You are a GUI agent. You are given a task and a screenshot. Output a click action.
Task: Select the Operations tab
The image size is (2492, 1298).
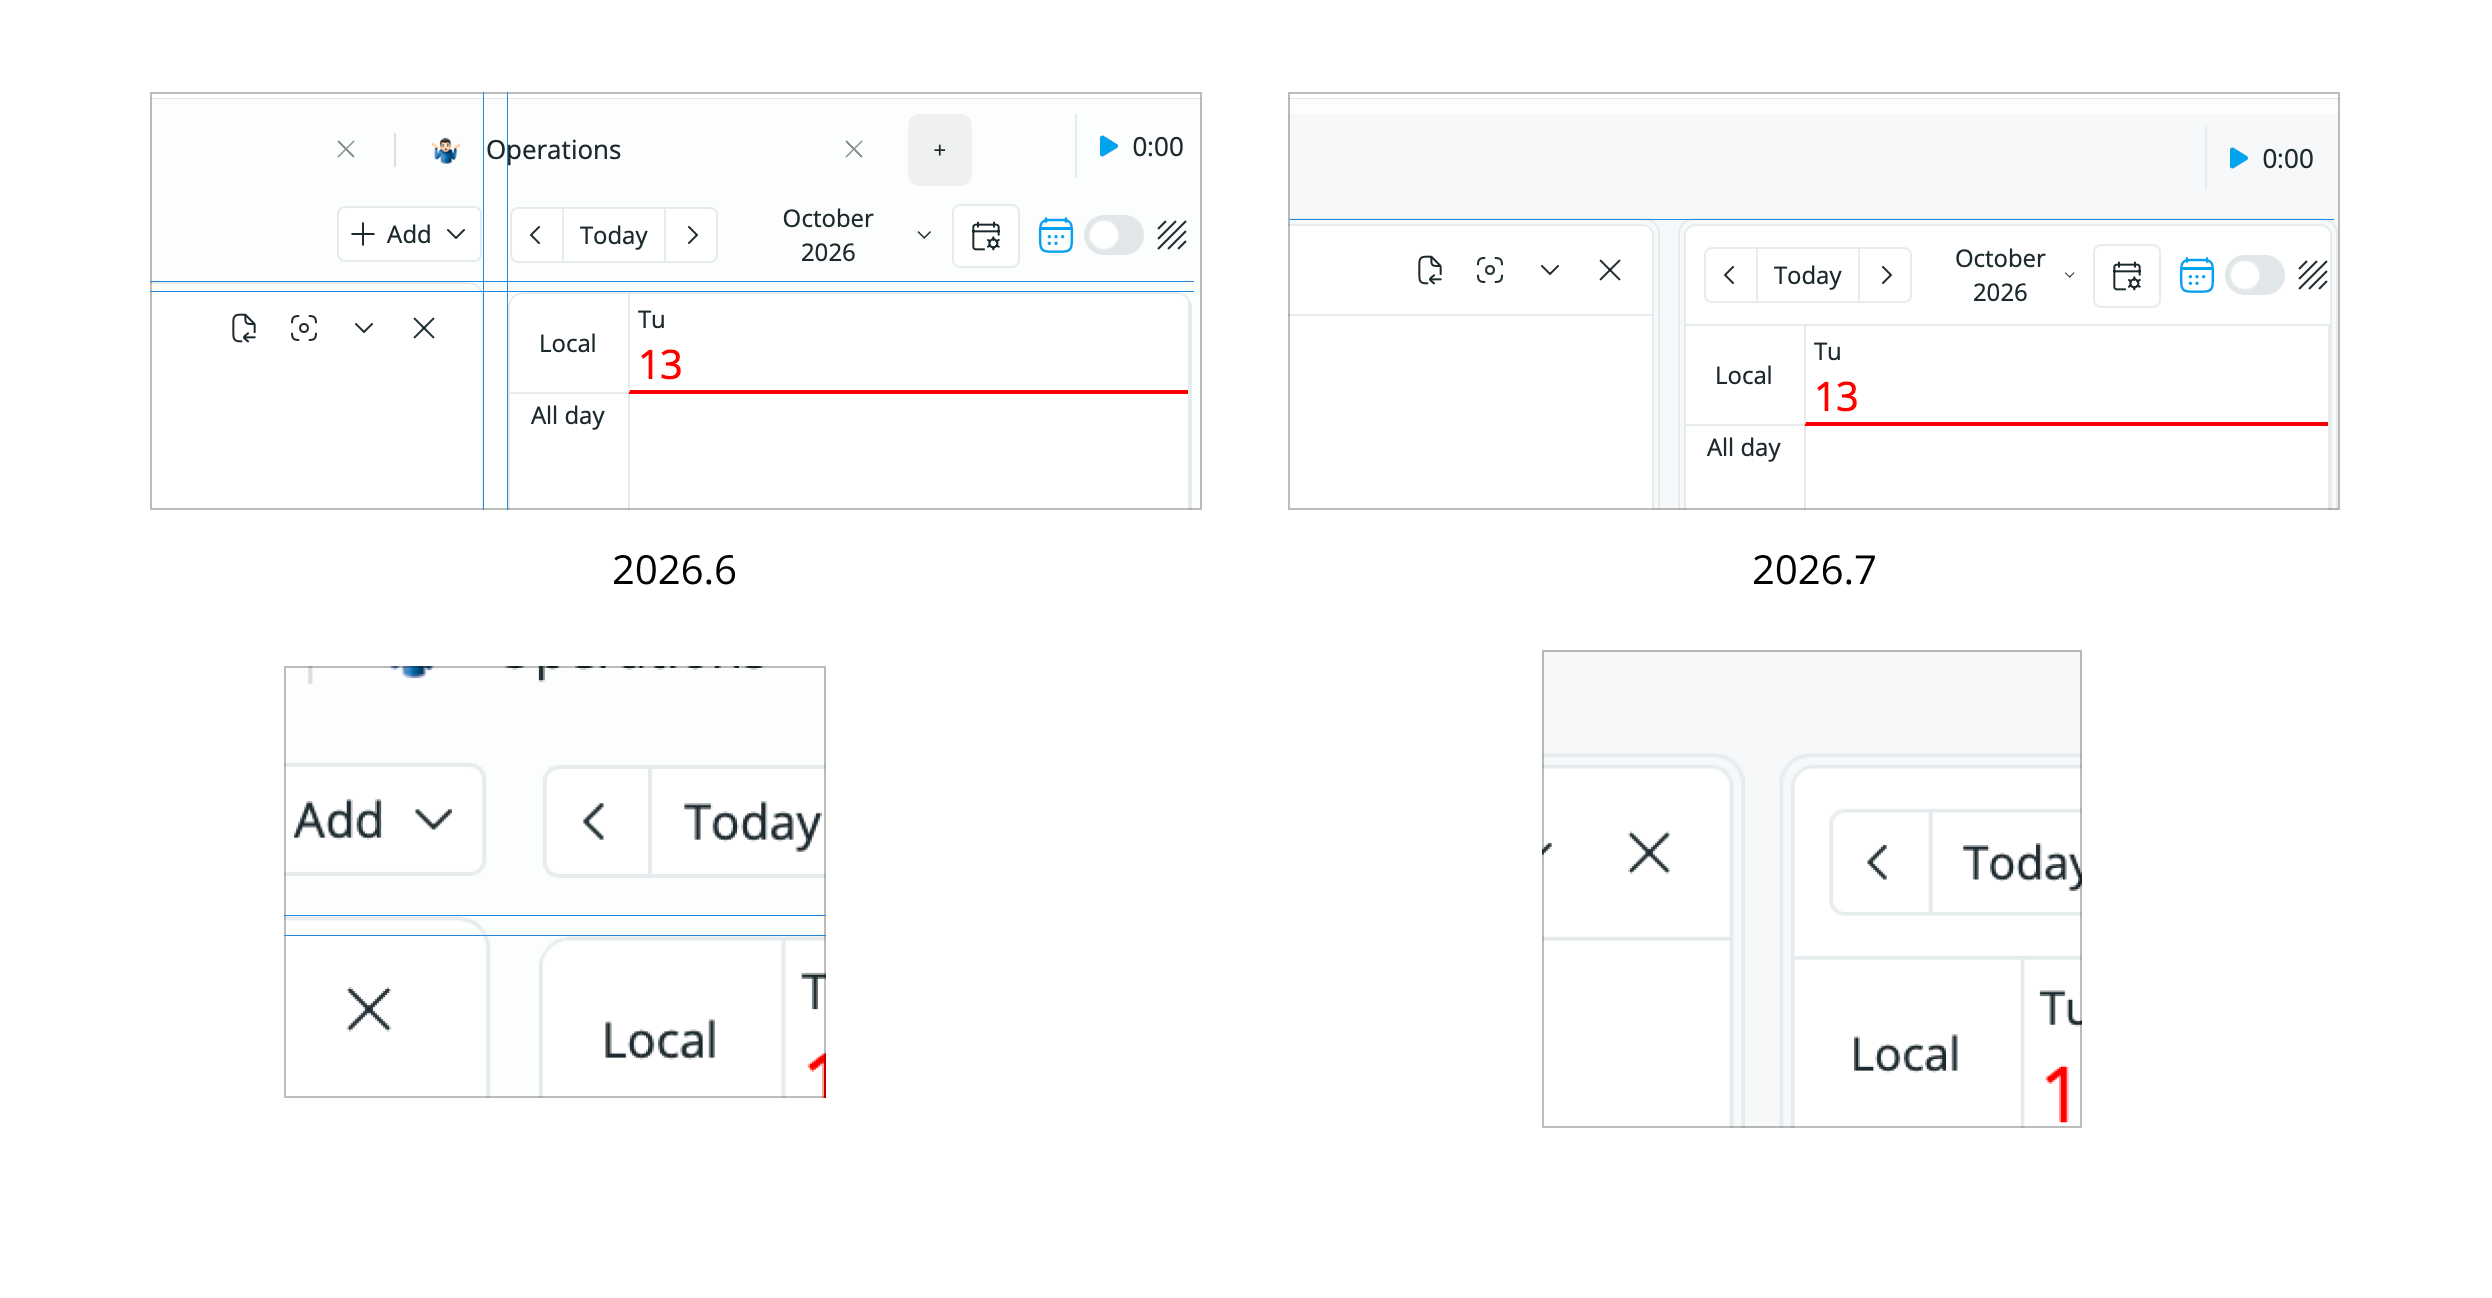[x=553, y=150]
